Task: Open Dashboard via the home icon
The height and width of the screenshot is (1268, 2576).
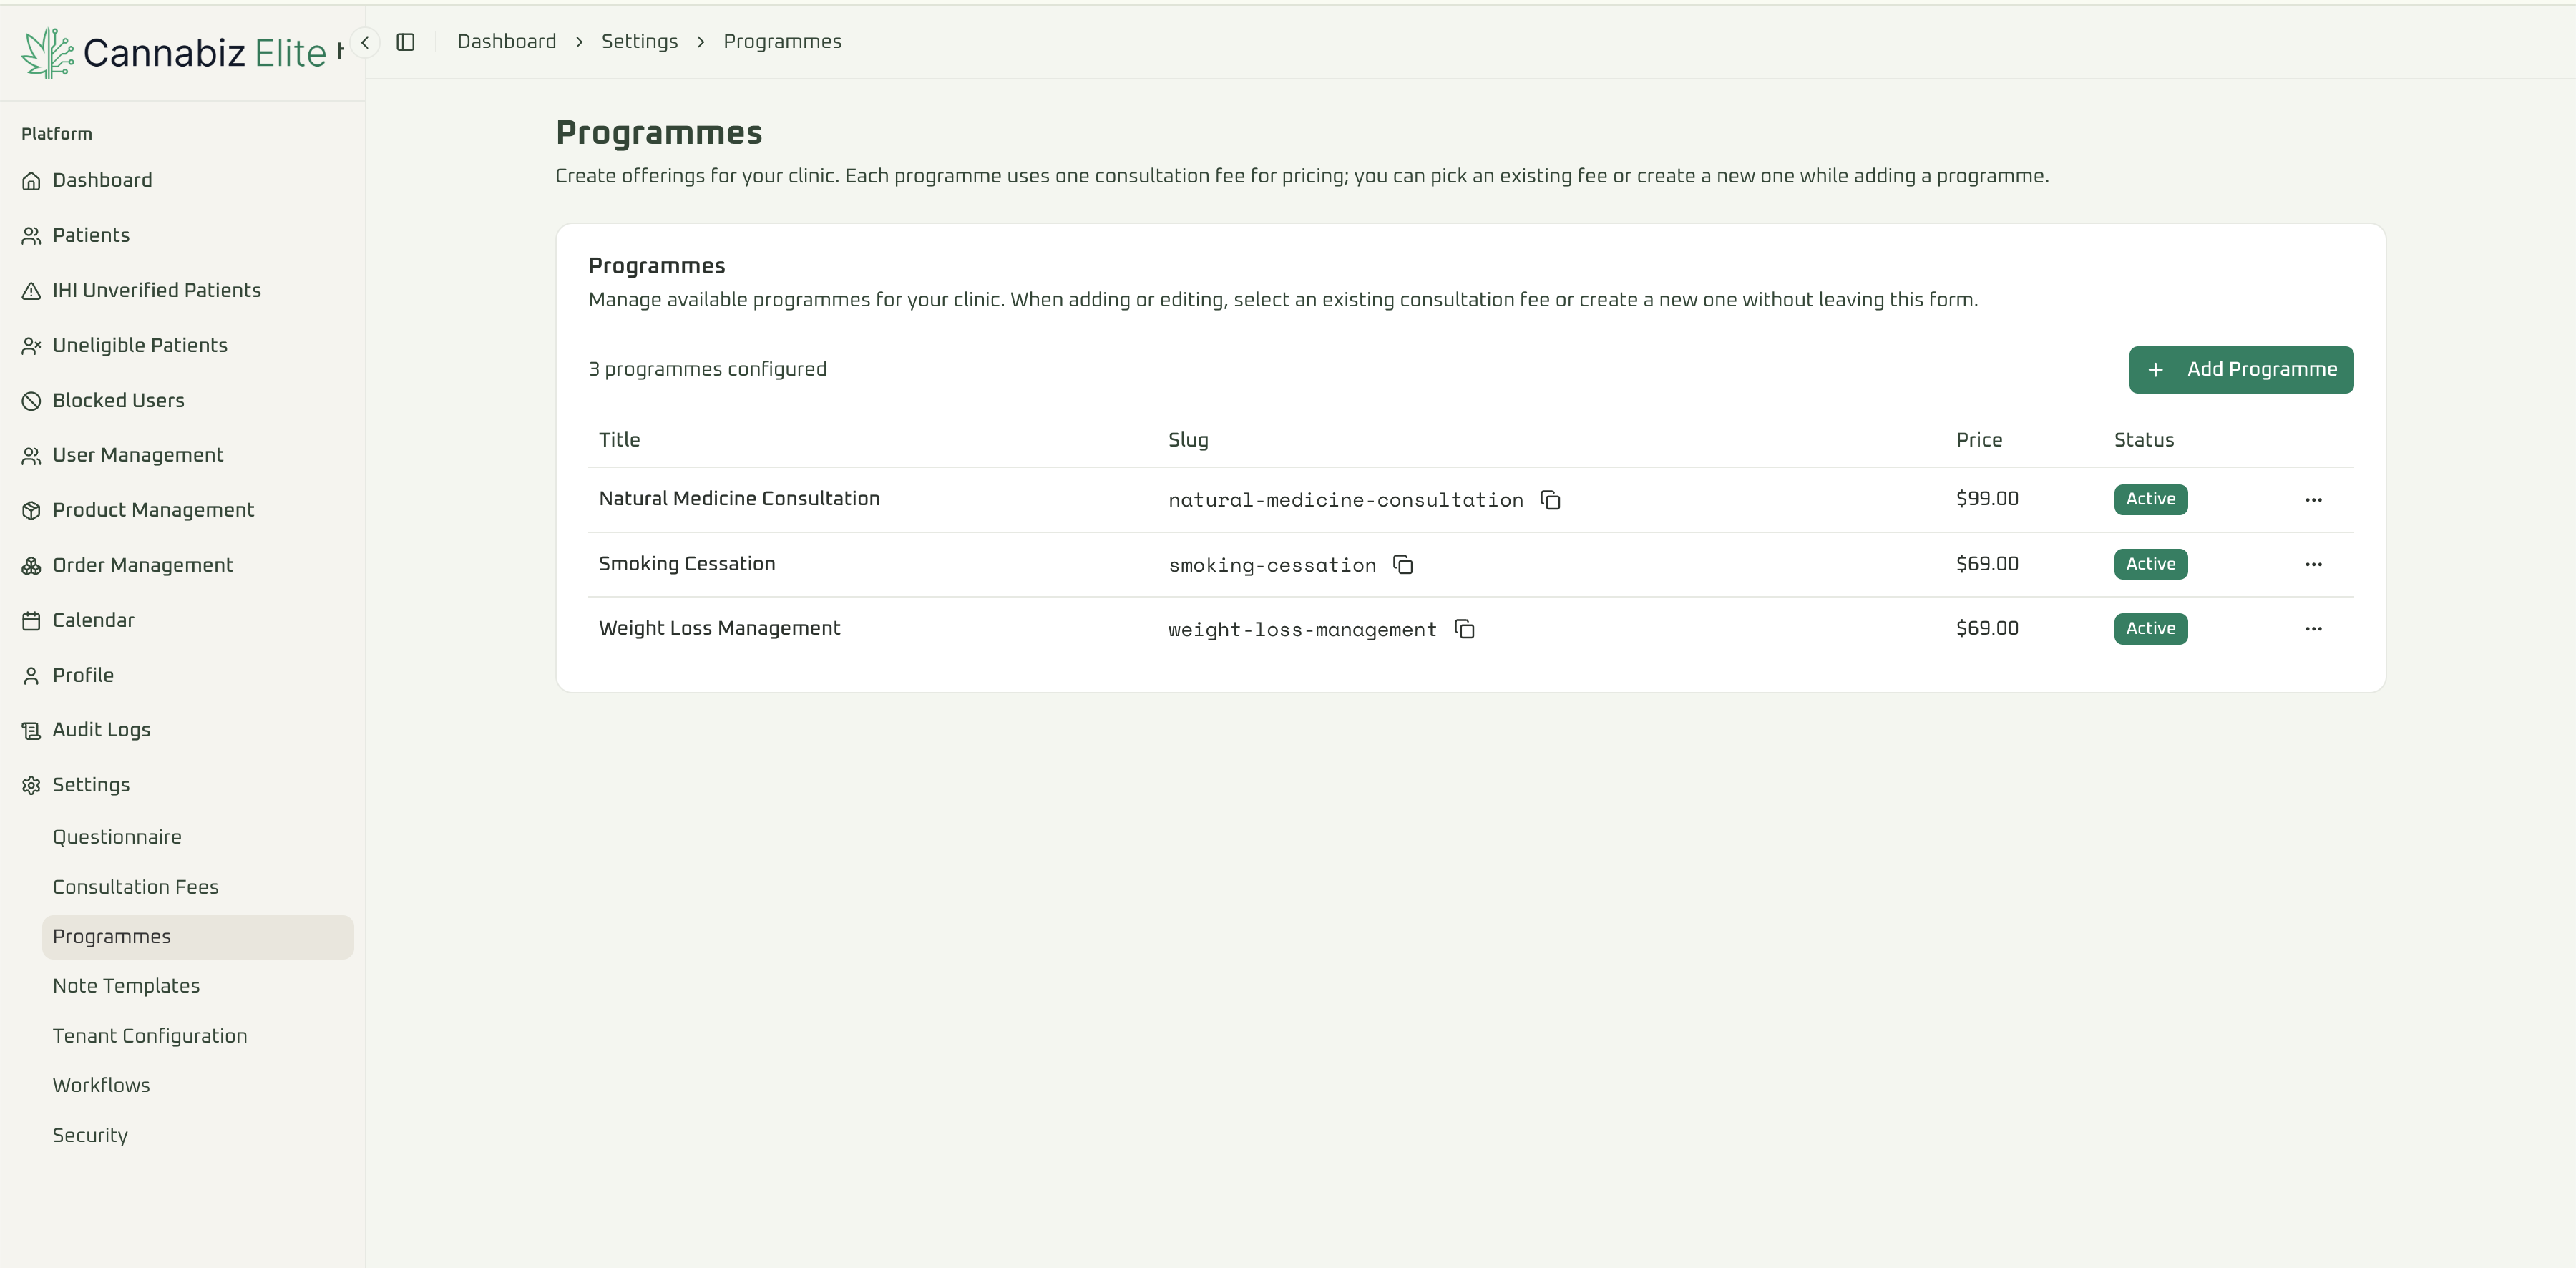Action: pyautogui.click(x=31, y=180)
